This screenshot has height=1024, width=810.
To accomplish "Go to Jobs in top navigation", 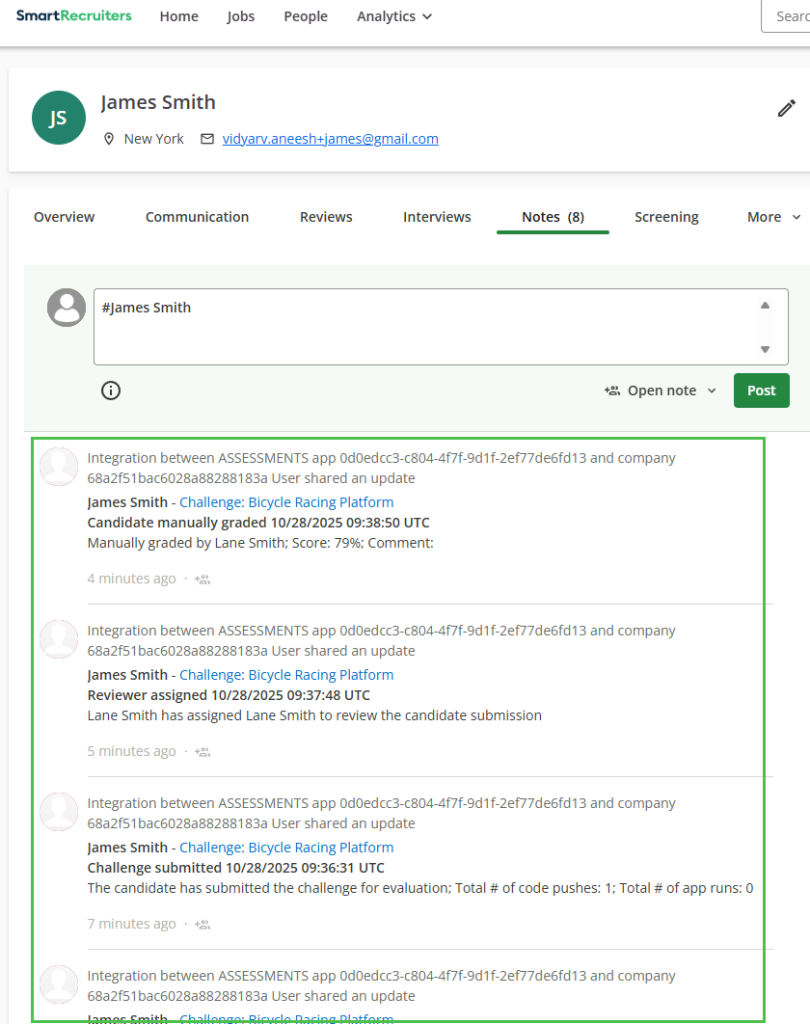I will click(x=241, y=17).
